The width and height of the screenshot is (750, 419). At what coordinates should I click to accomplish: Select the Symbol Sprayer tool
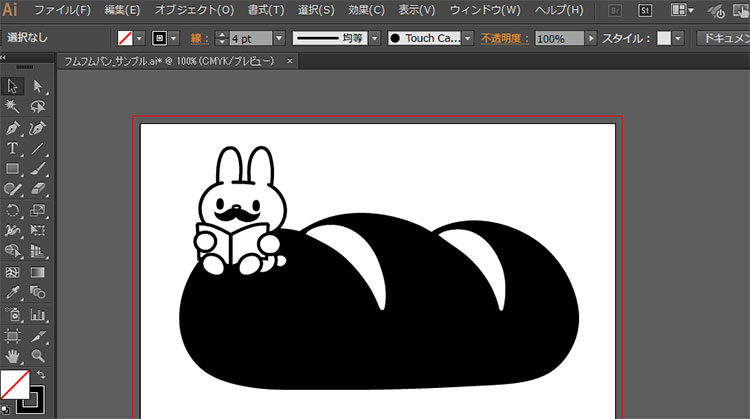coord(12,315)
